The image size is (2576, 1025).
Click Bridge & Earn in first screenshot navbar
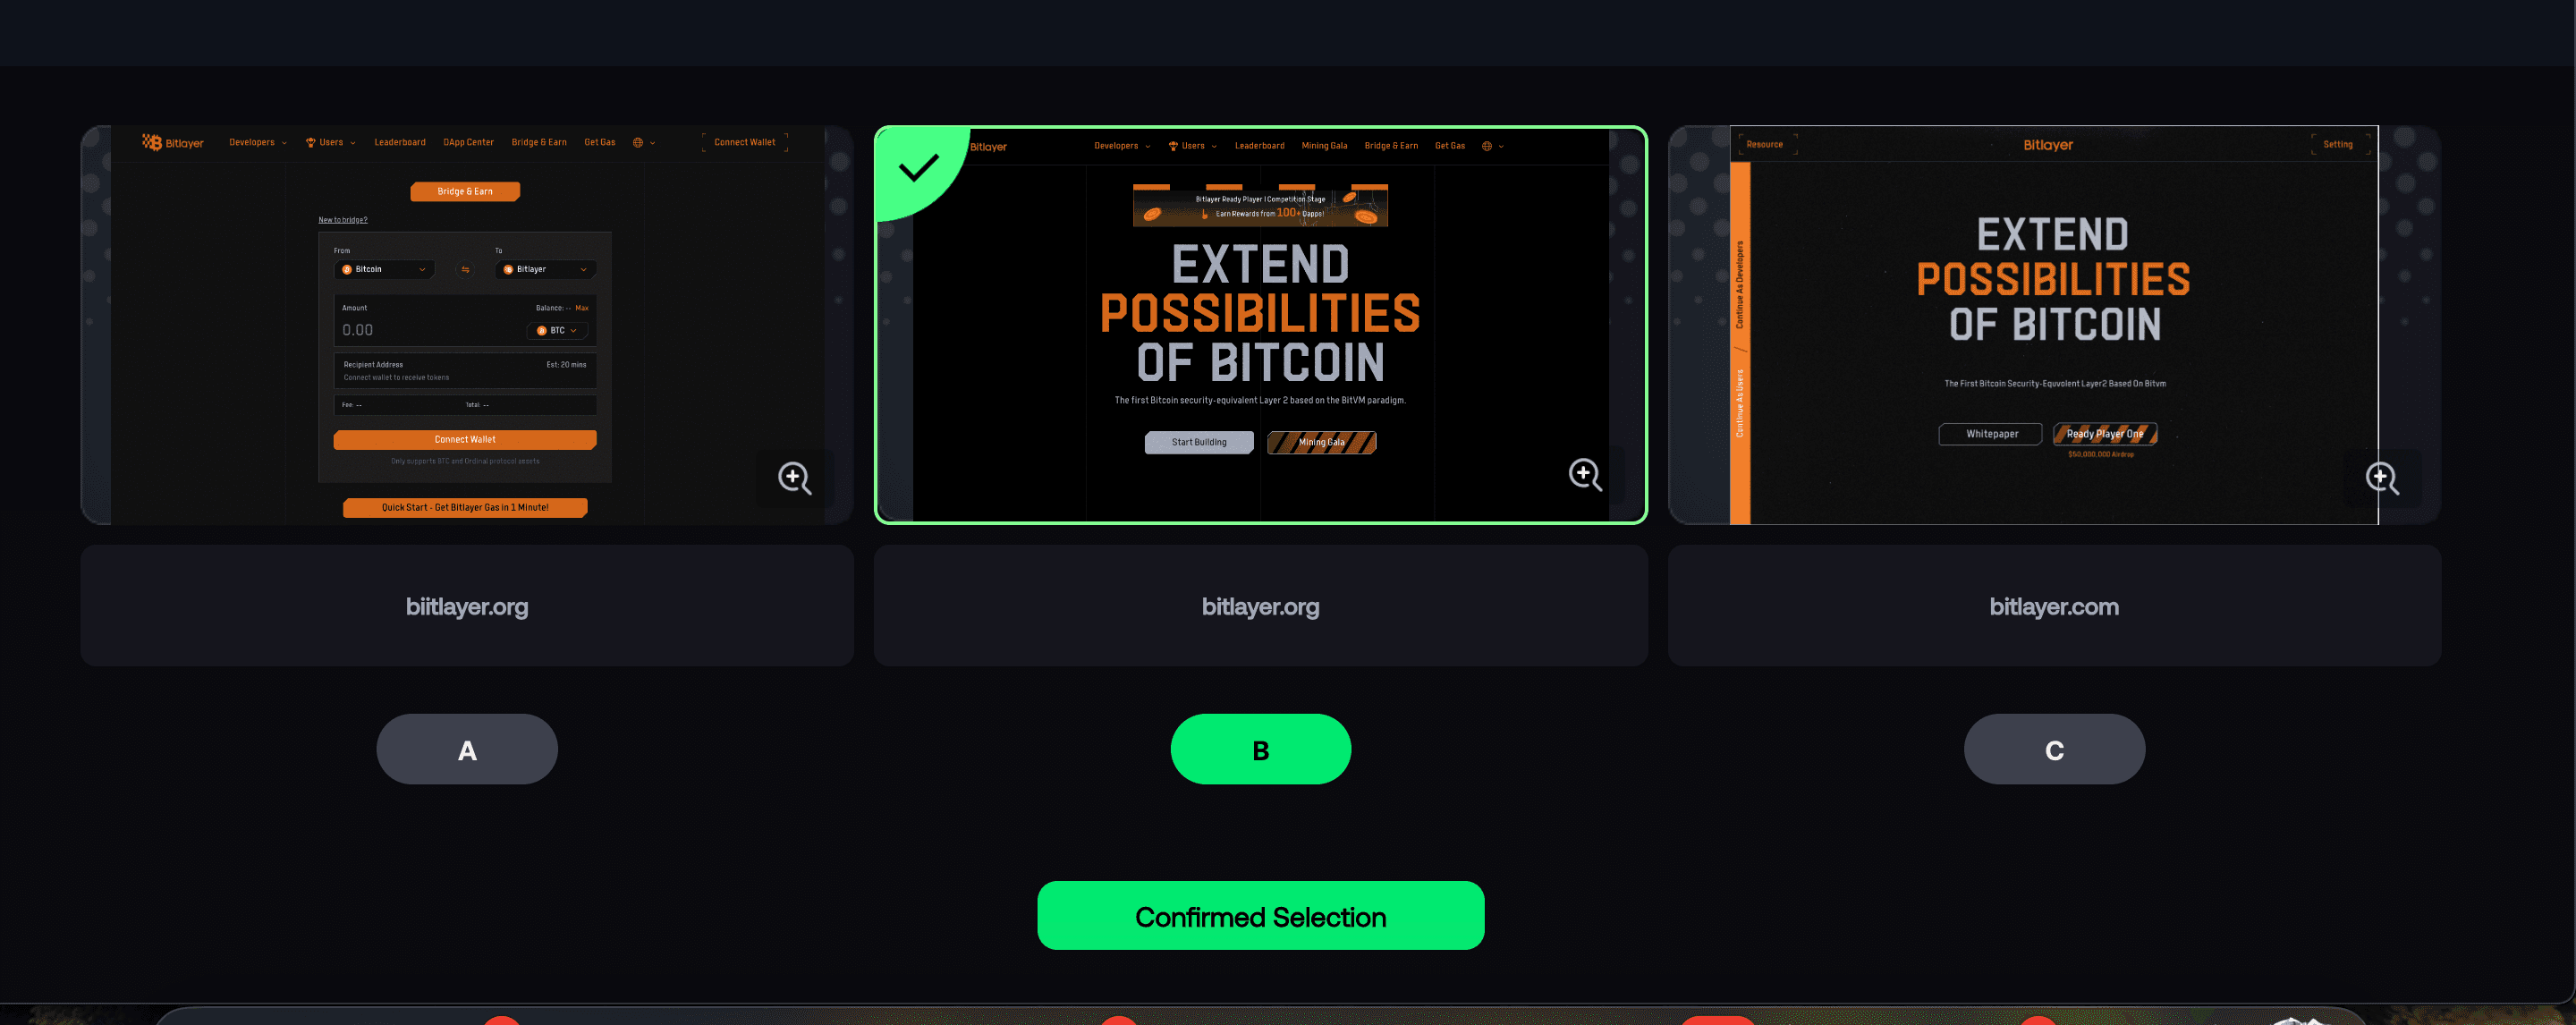(x=539, y=142)
